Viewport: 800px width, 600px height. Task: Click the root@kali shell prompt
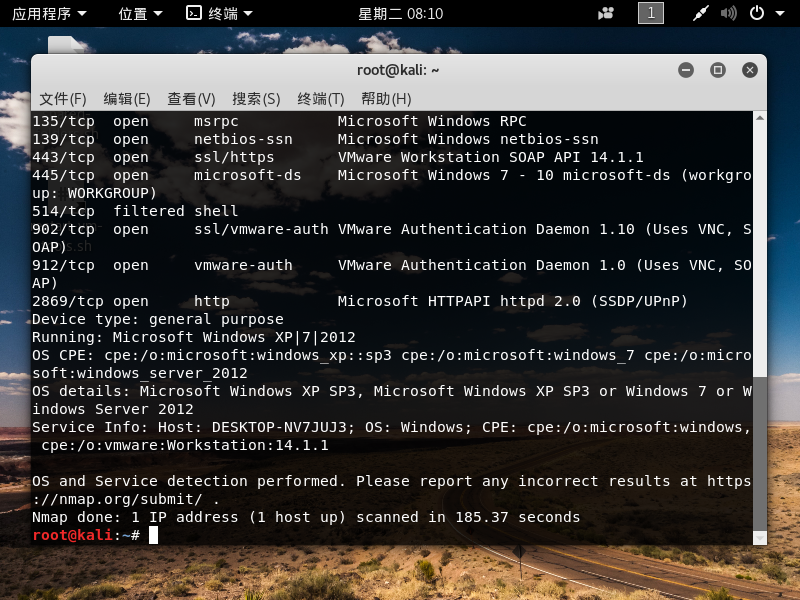(x=86, y=535)
